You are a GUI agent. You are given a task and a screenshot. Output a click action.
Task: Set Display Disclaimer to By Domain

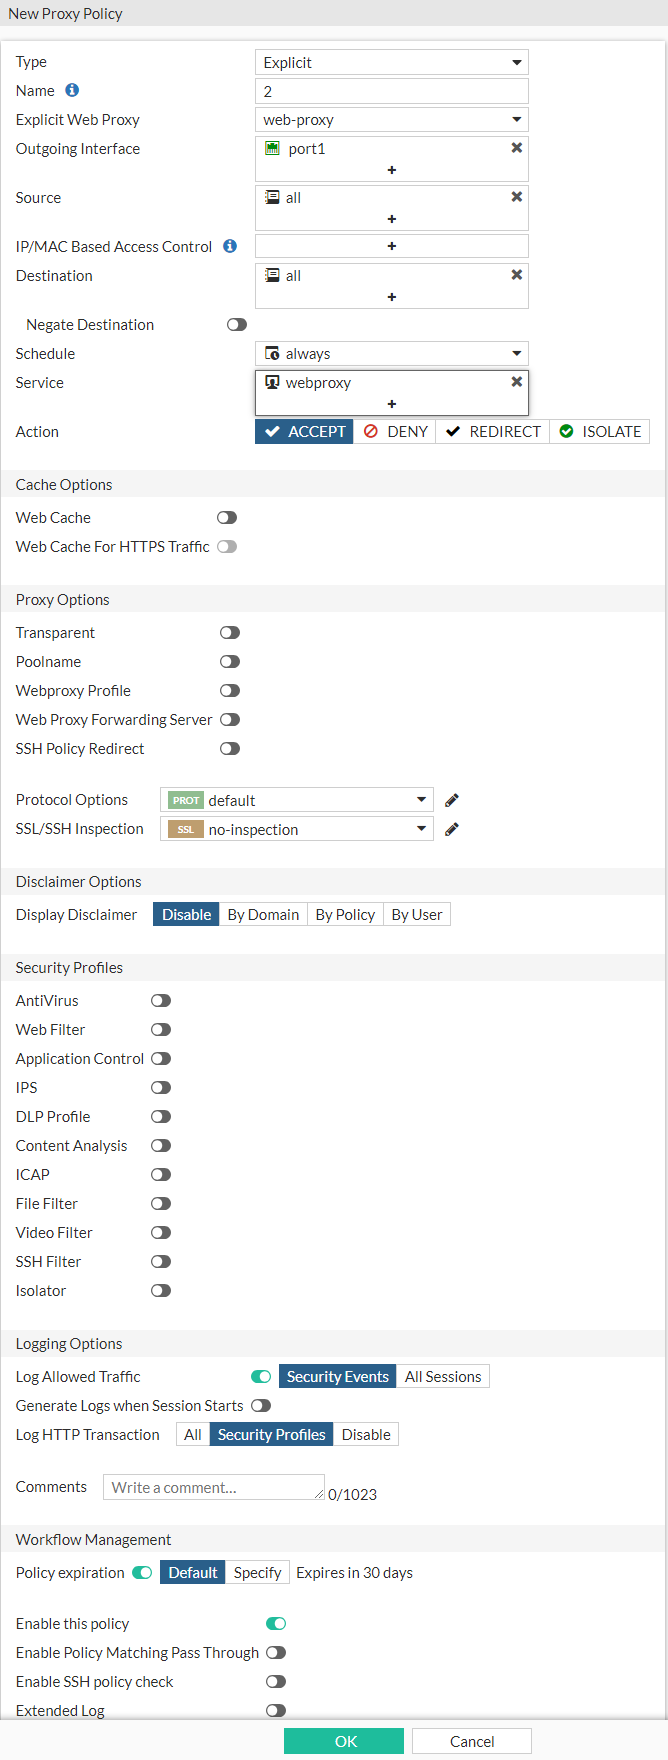[x=263, y=913]
